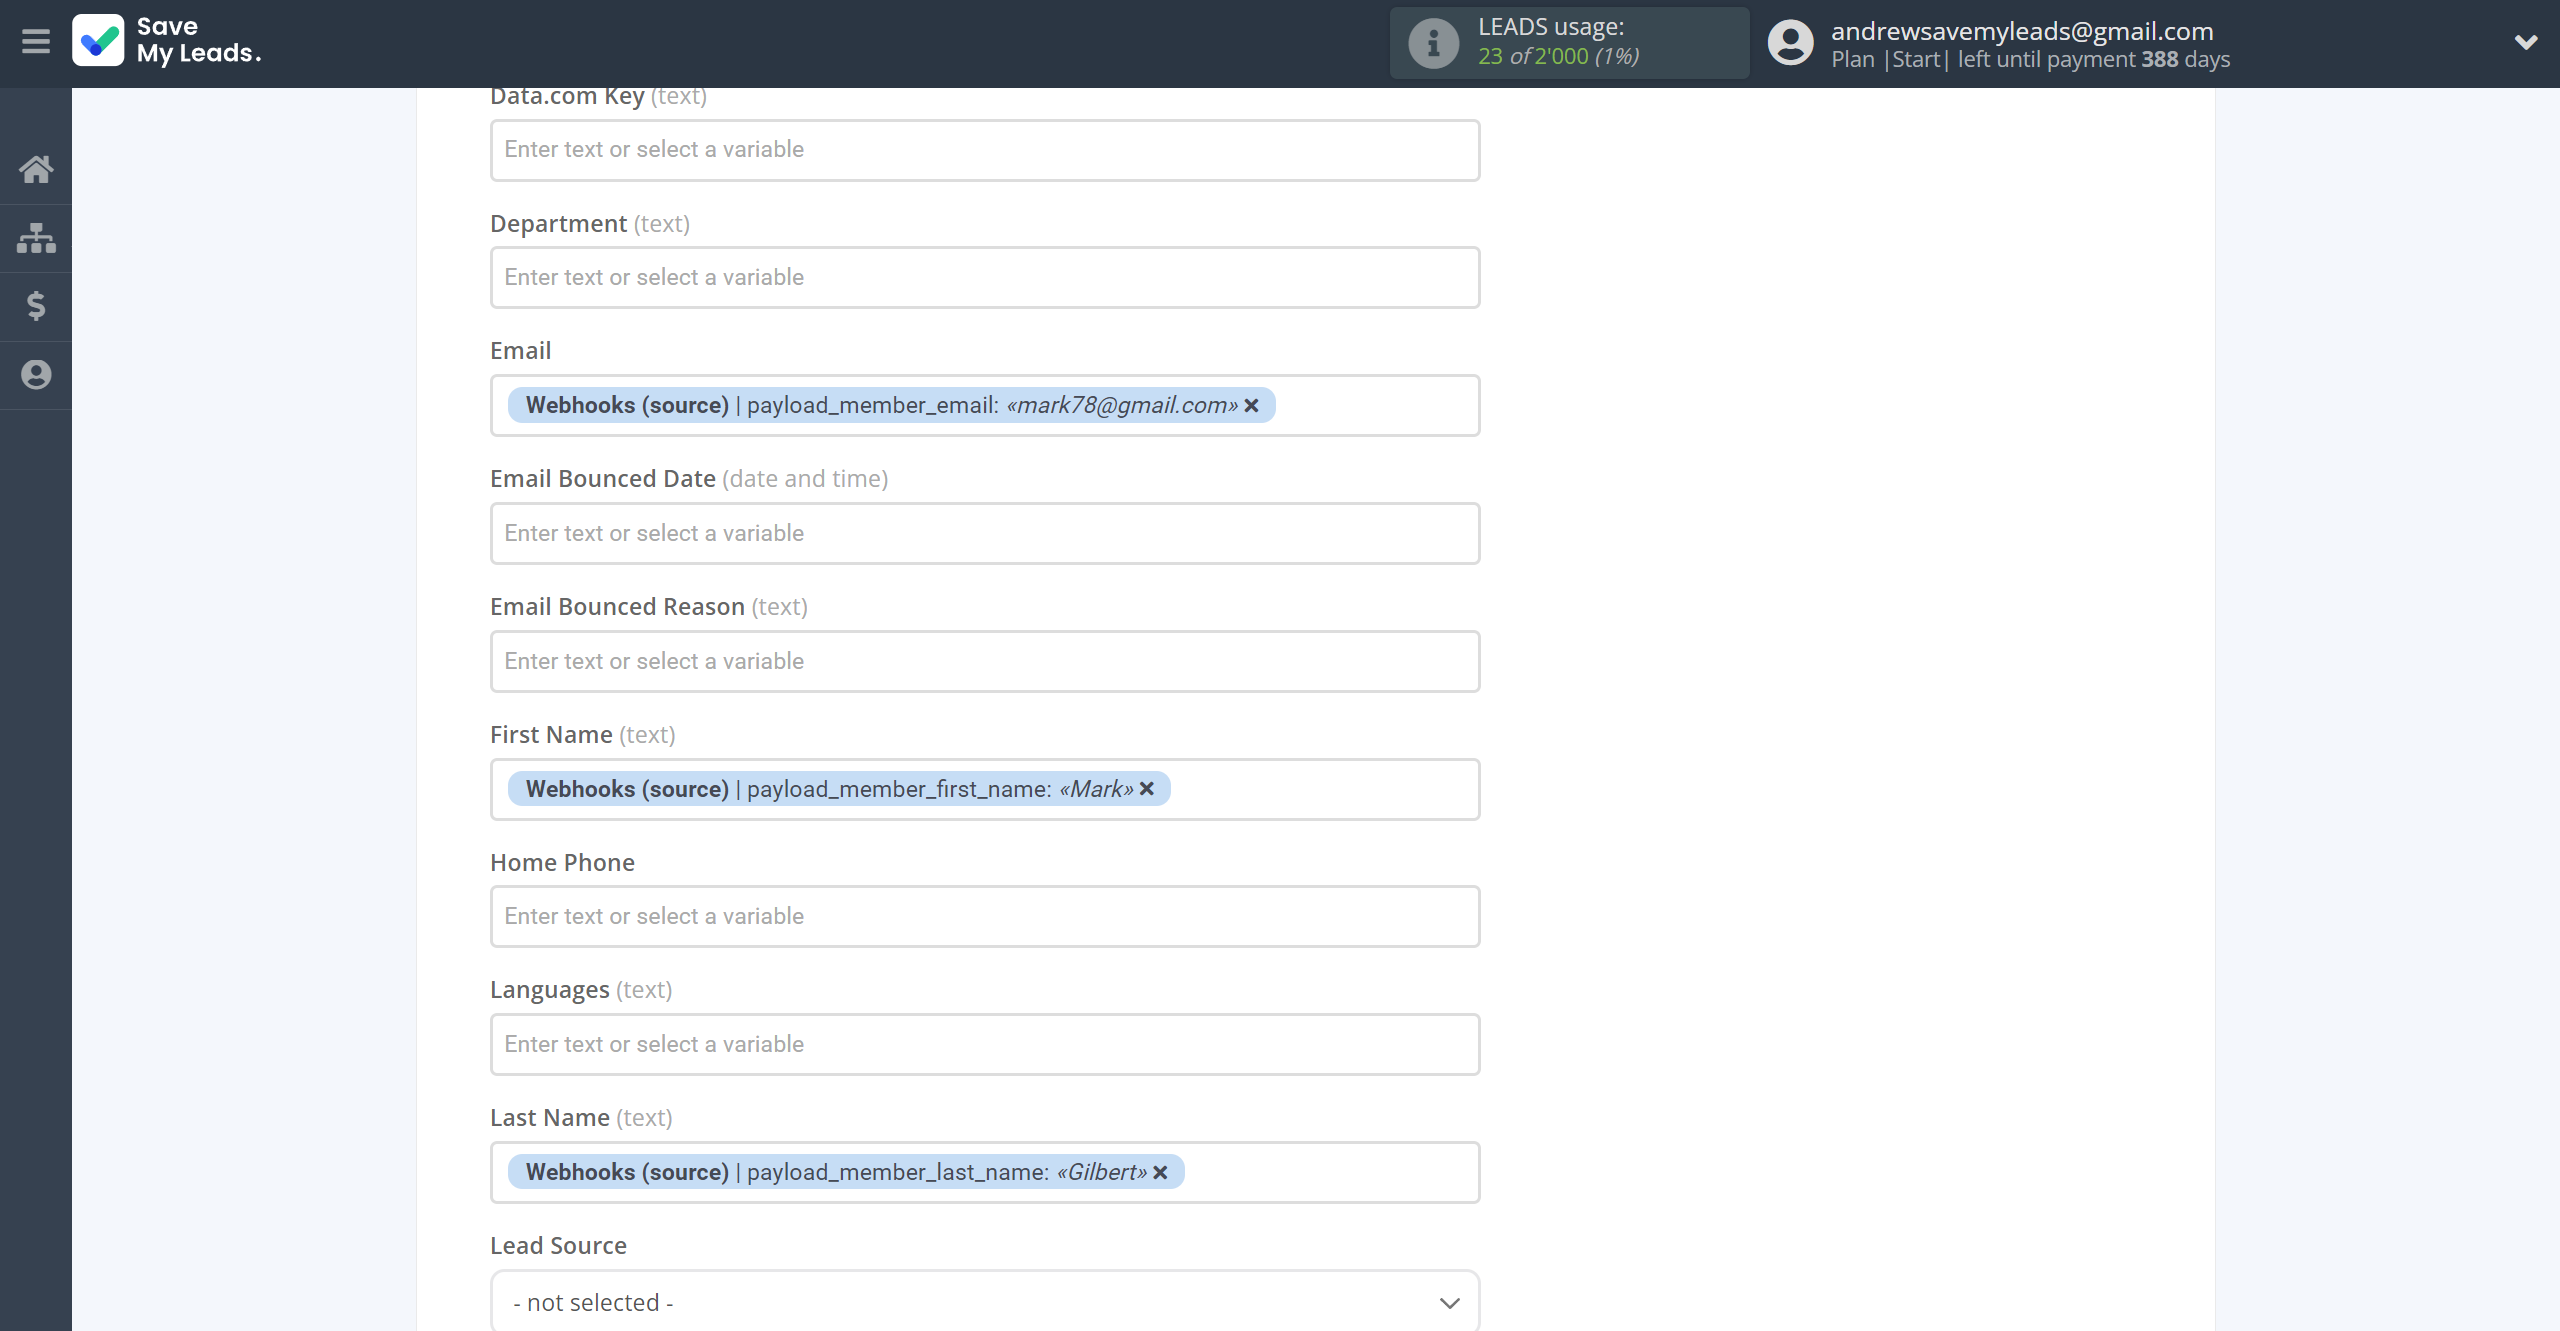
Task: Click the hamburger menu icon top left
Action: tap(37, 42)
